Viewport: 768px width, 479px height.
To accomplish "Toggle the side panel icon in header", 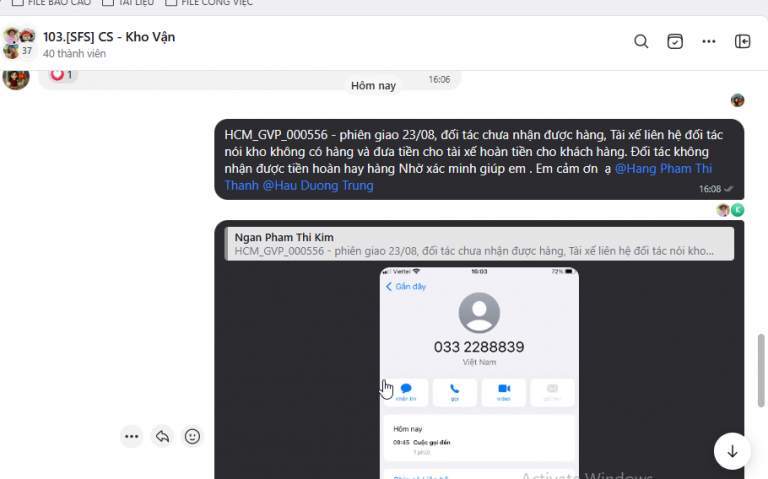I will click(x=743, y=41).
